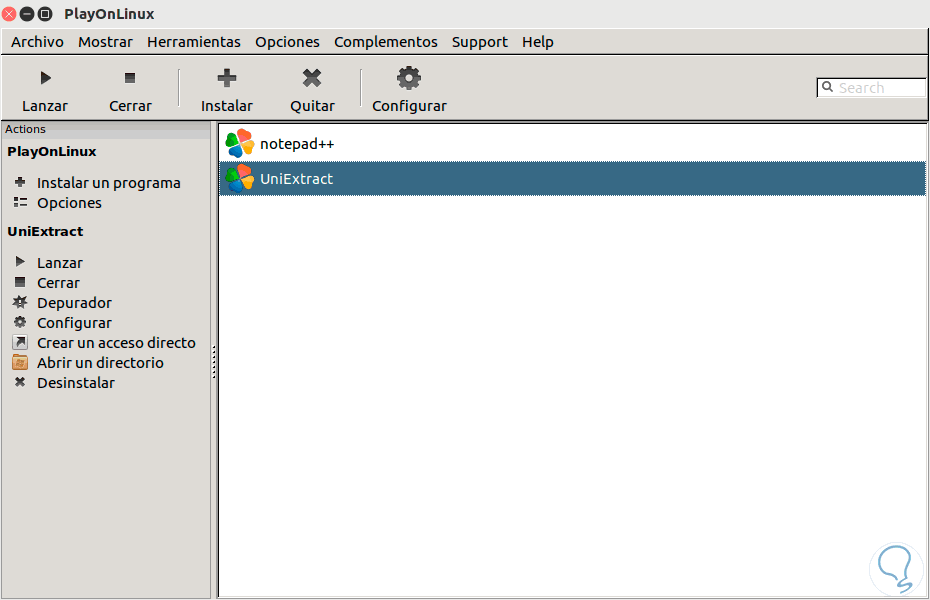This screenshot has width=930, height=600.
Task: Click Configurar link under UniExtract
Action: tap(74, 323)
